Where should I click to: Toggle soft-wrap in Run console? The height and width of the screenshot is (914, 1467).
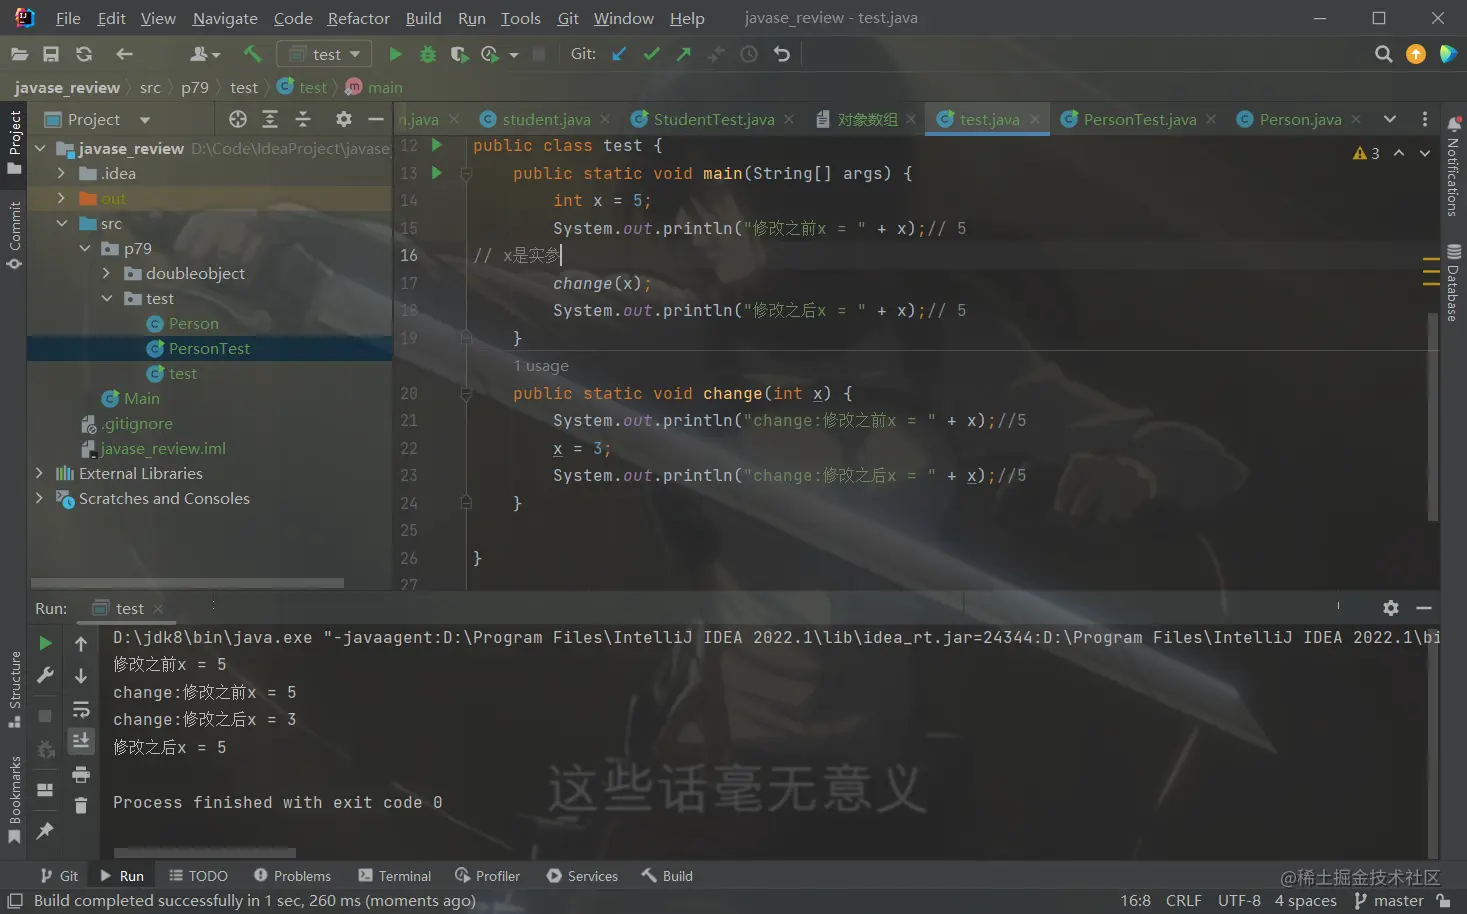point(81,710)
